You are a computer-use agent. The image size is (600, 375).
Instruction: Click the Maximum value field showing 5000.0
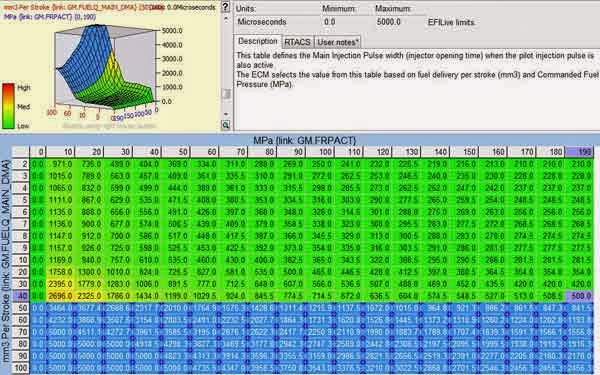click(x=388, y=22)
